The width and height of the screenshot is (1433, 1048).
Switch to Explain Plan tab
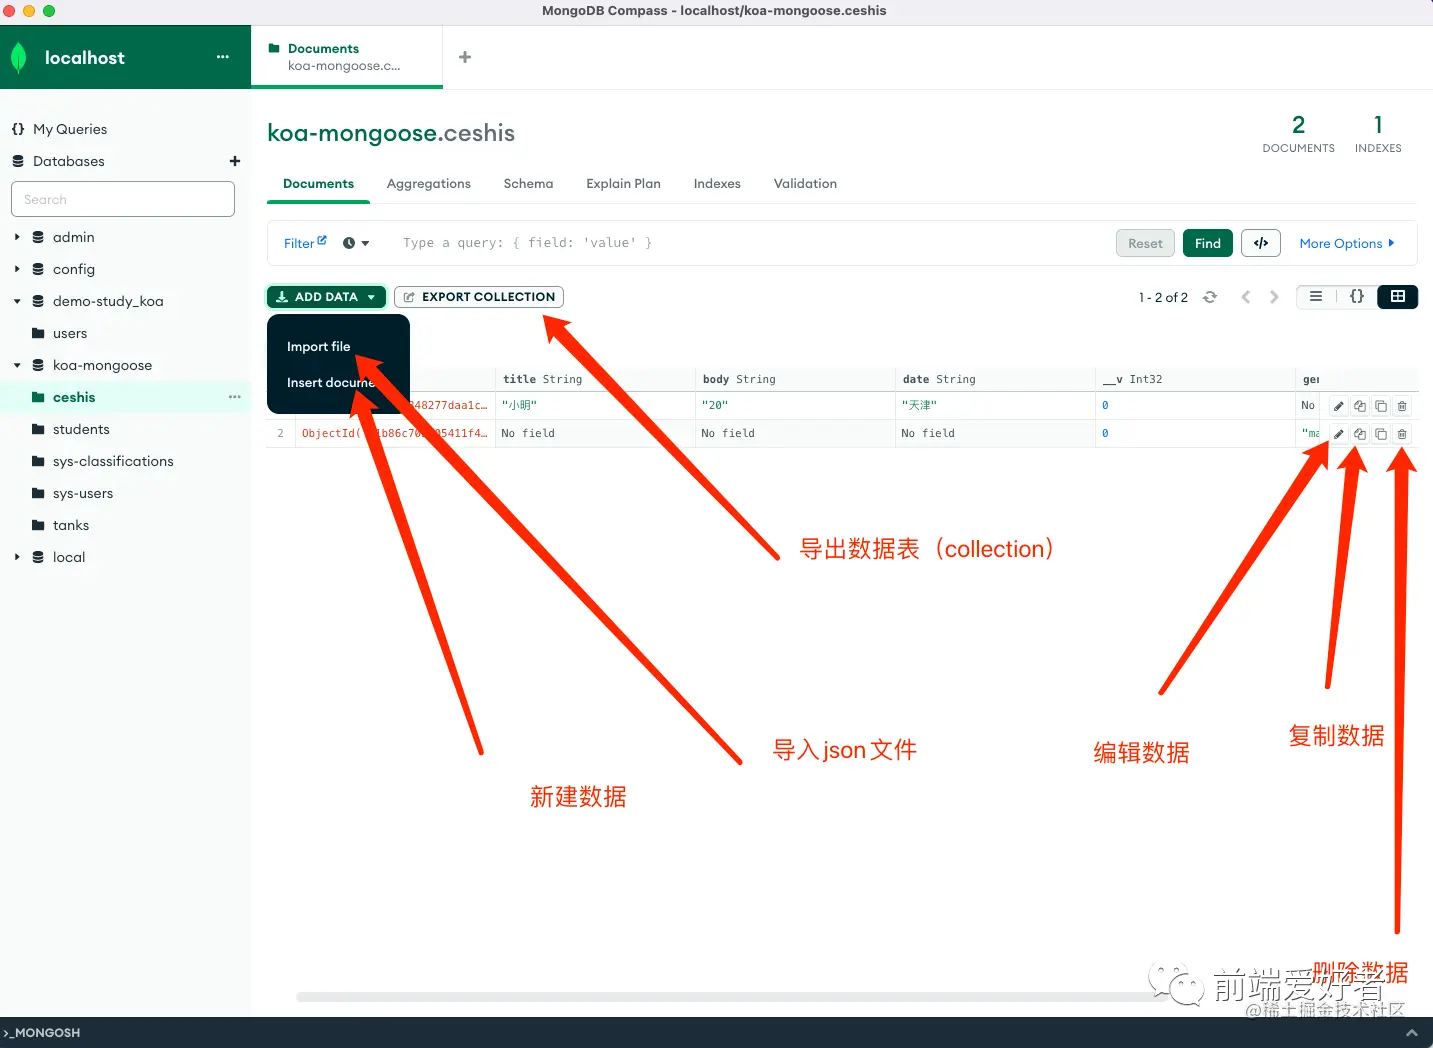(x=623, y=184)
